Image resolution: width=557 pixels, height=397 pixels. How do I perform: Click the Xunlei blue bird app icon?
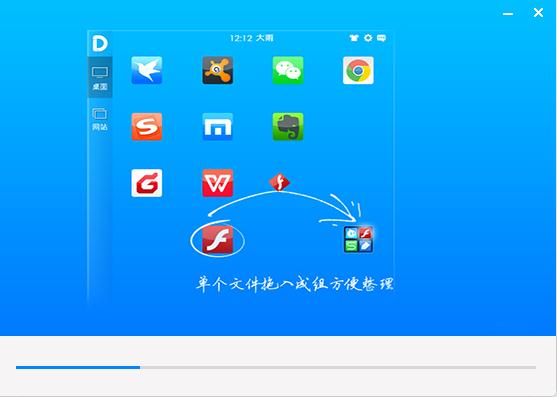pyautogui.click(x=147, y=70)
